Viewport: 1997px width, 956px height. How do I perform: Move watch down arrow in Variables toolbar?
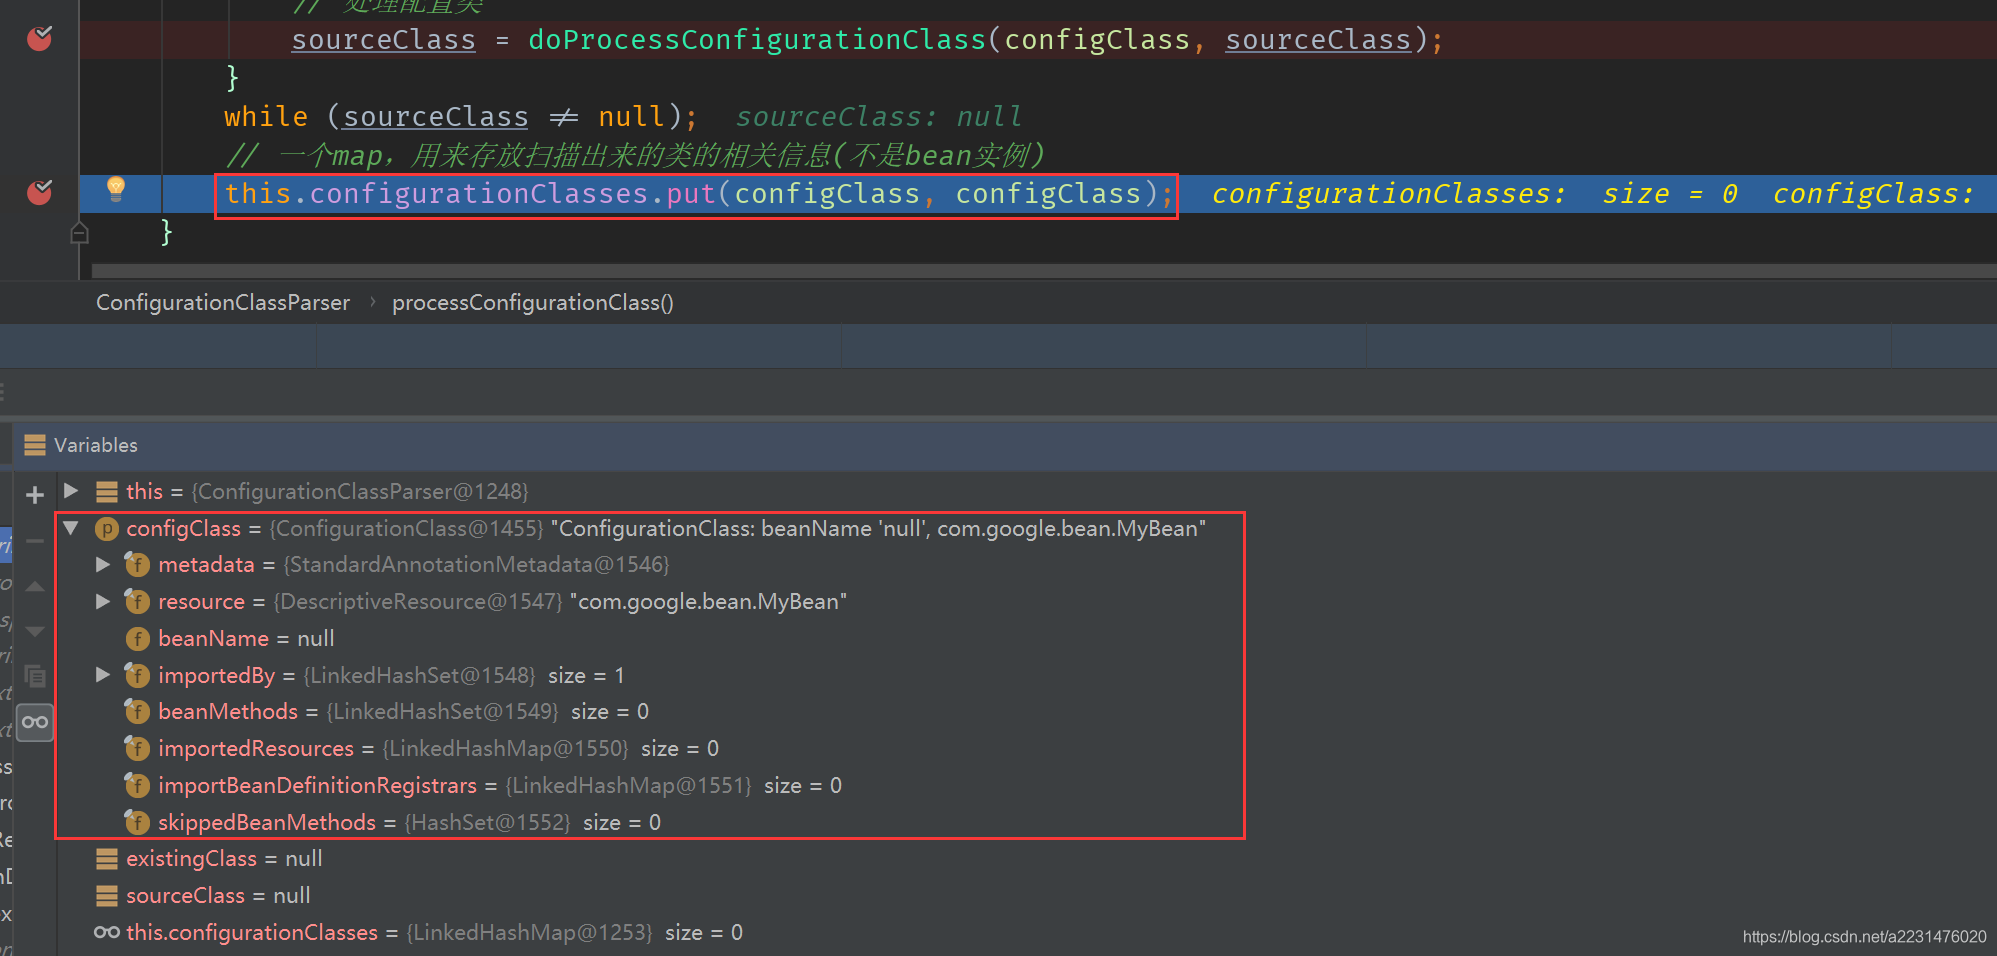coord(35,631)
